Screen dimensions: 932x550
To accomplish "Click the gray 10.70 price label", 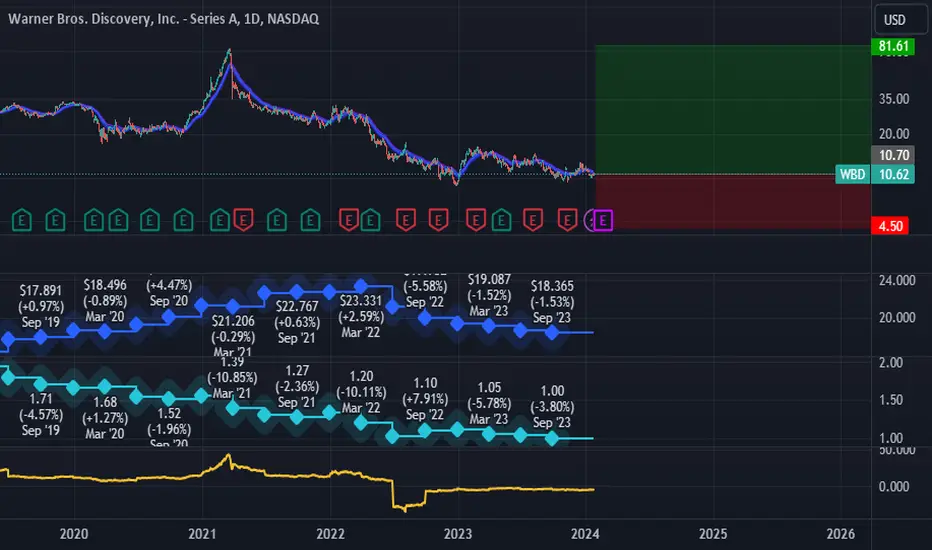I will [893, 155].
